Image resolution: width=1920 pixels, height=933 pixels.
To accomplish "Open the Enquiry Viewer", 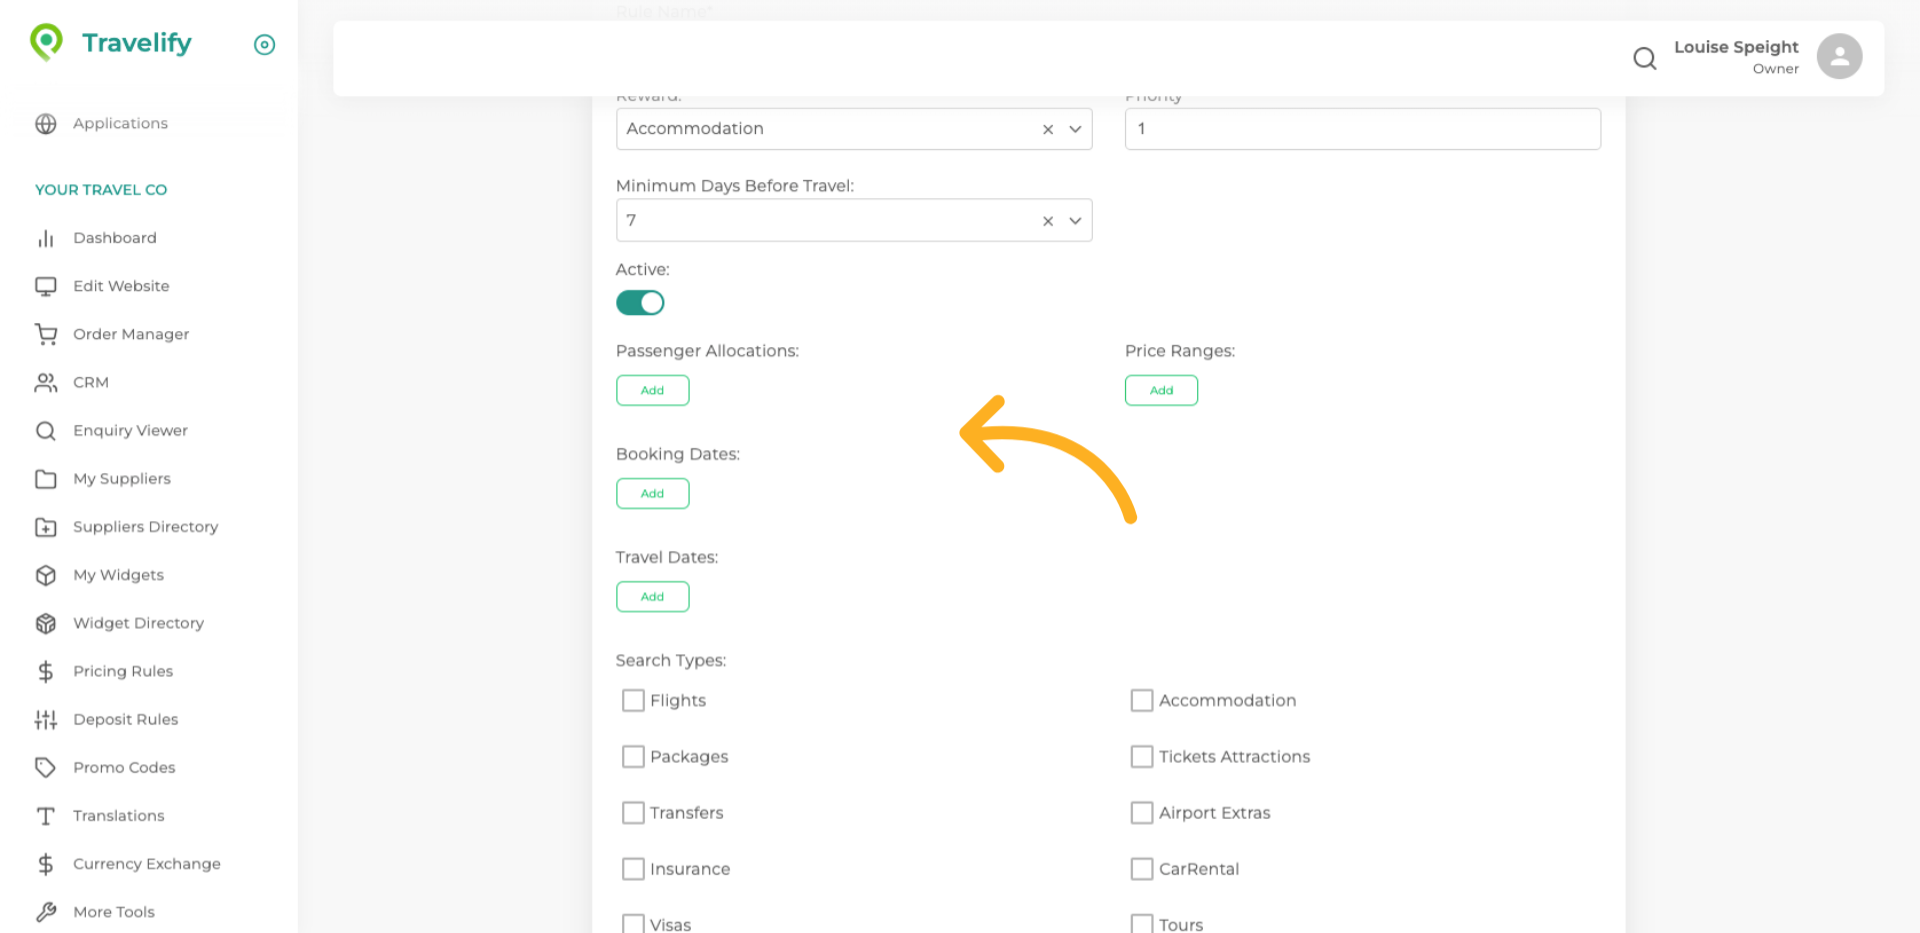I will [x=130, y=430].
